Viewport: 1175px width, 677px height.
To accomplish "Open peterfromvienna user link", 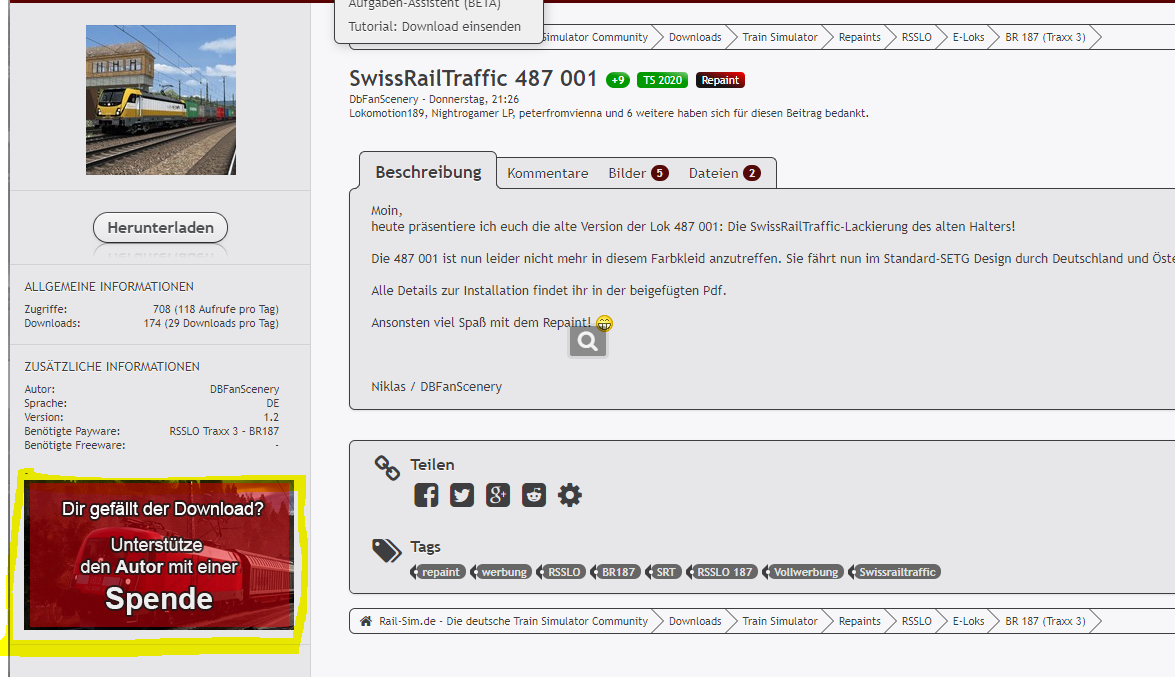I will [561, 113].
